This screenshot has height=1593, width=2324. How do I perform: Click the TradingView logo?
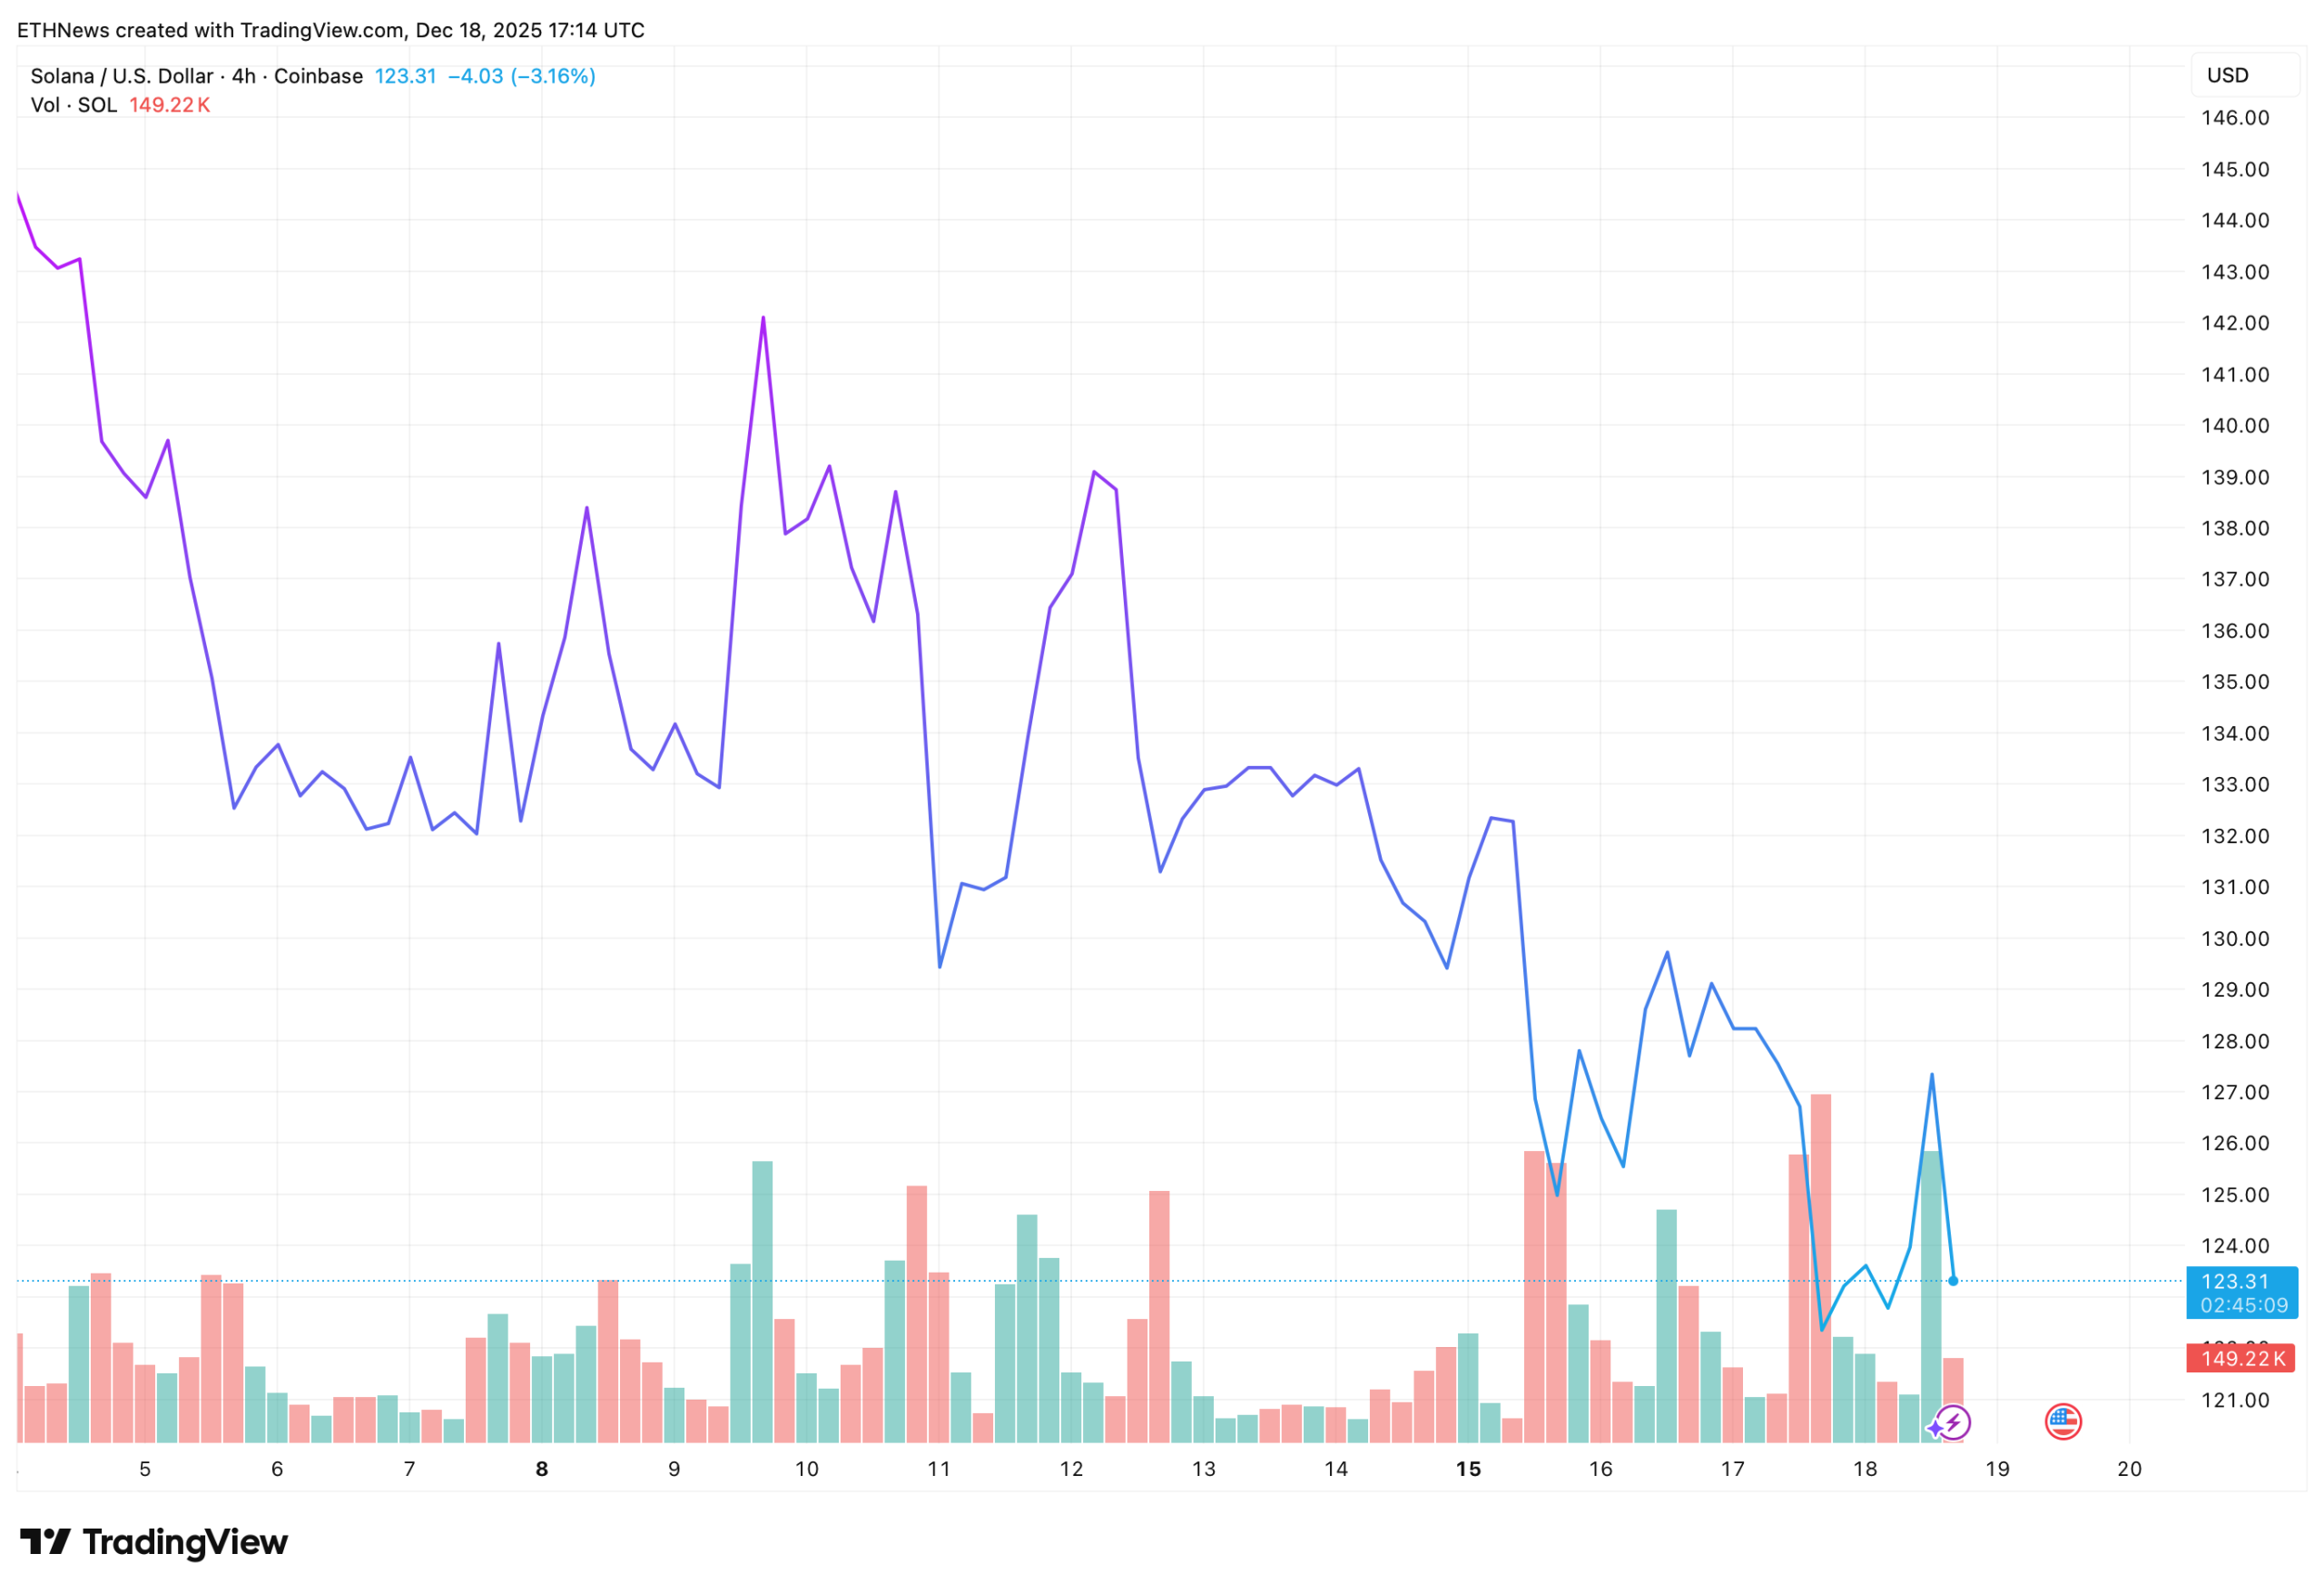point(45,1541)
